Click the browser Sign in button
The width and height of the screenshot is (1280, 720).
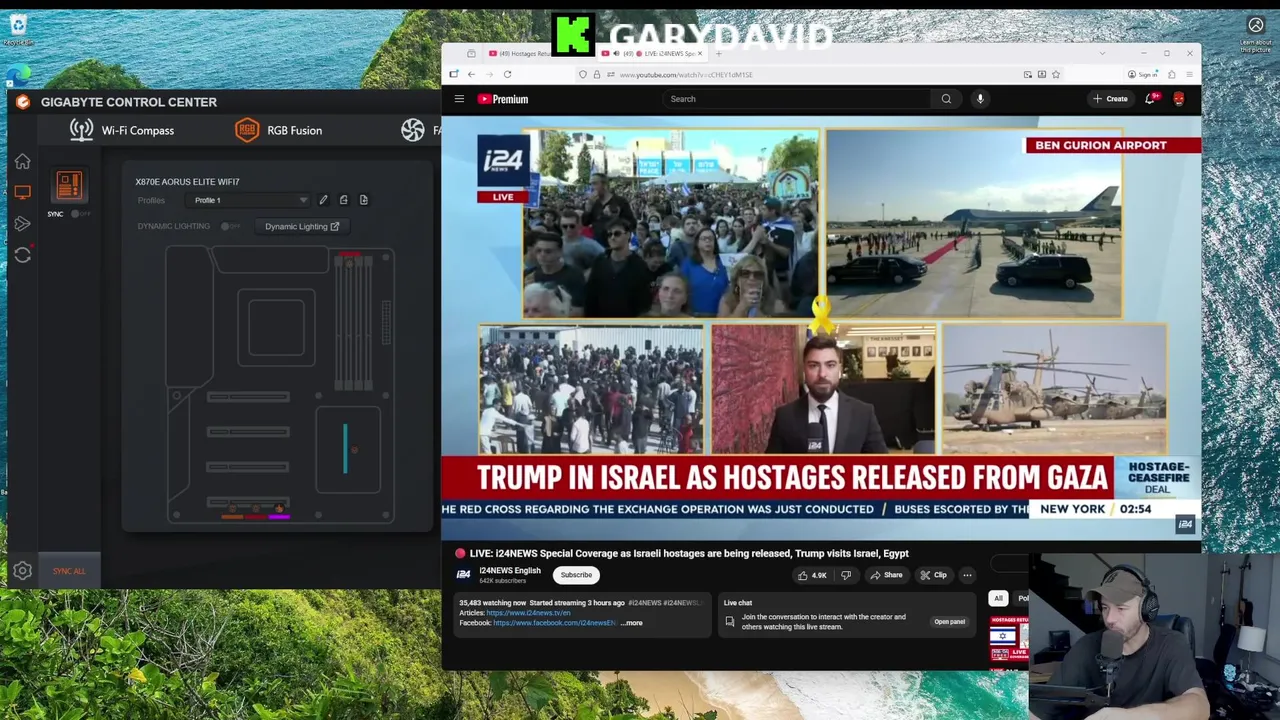tap(1142, 74)
